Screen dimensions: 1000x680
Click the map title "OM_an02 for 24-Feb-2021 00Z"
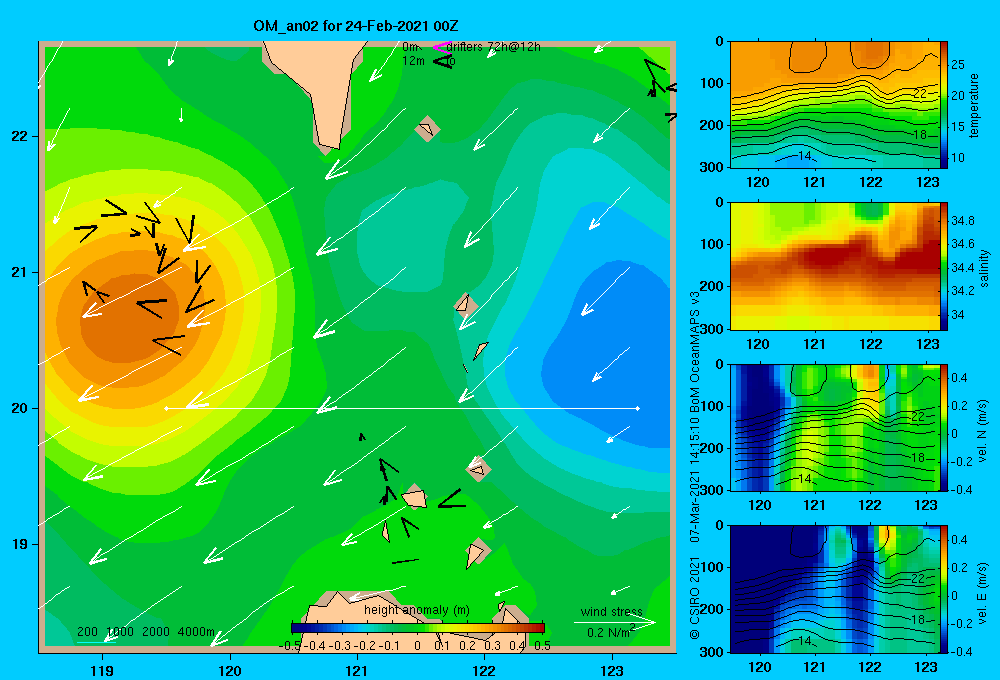(x=355, y=26)
